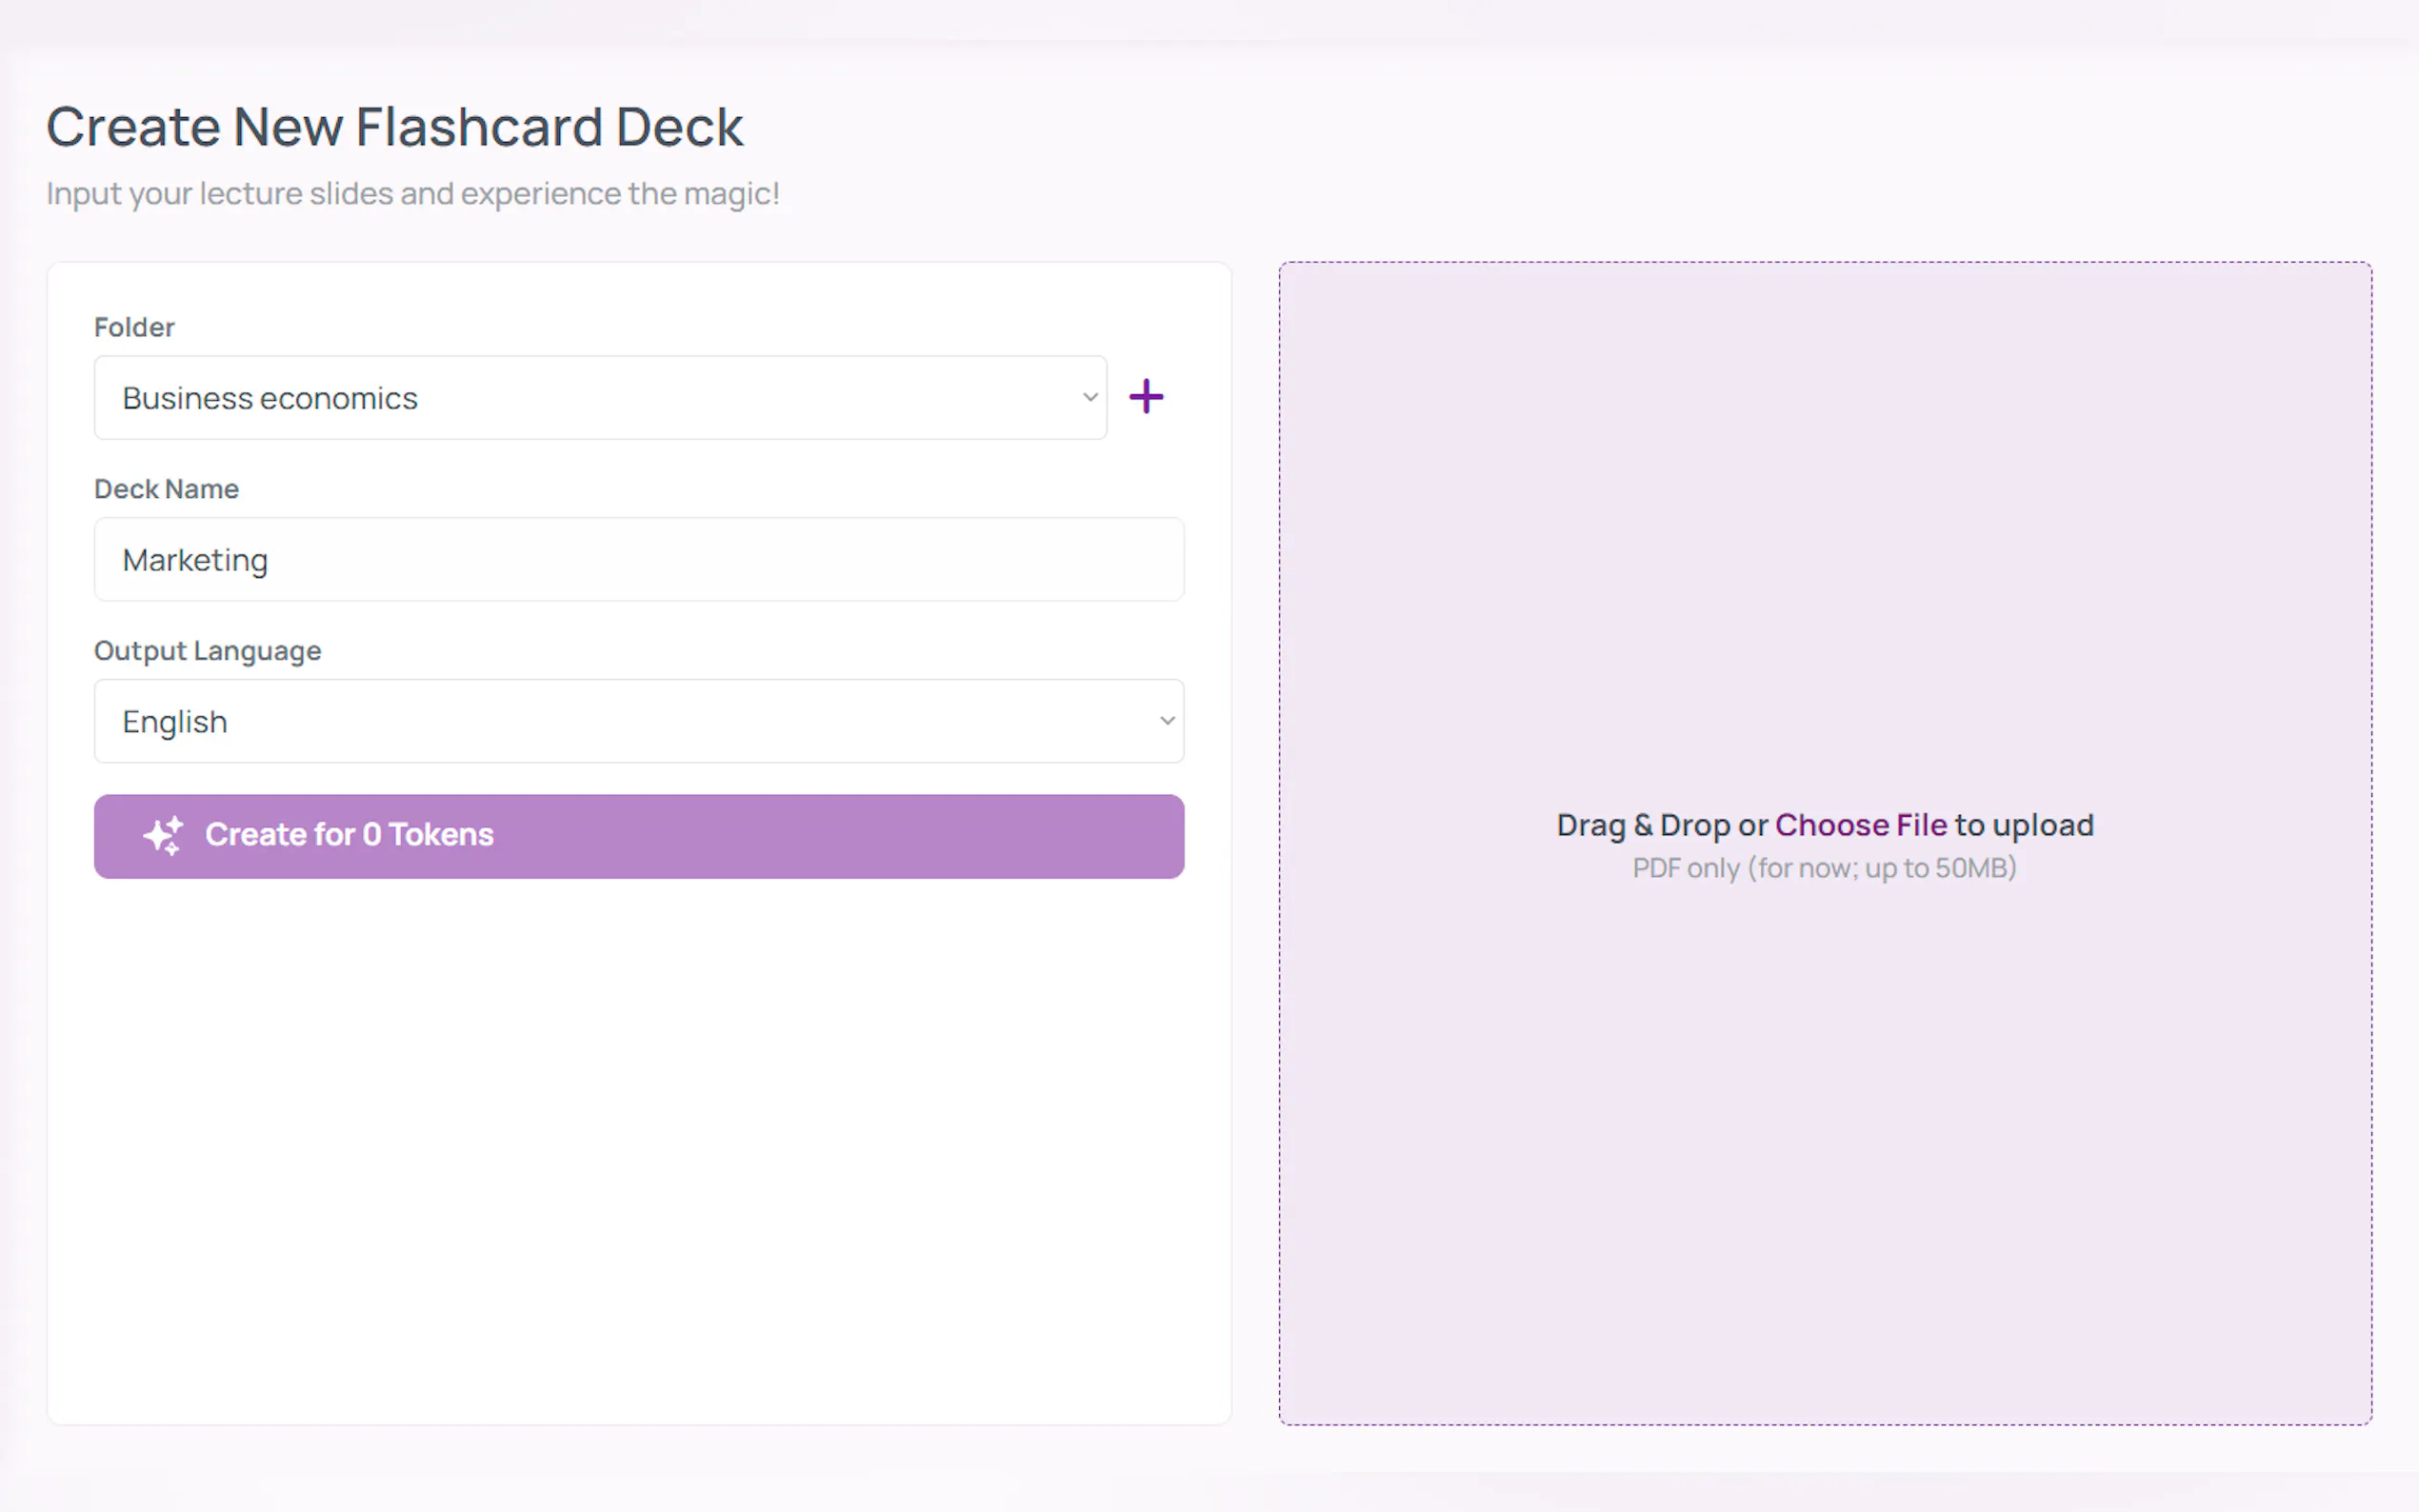The image size is (2419, 1512).
Task: Click the Output Language field label
Action: click(207, 651)
